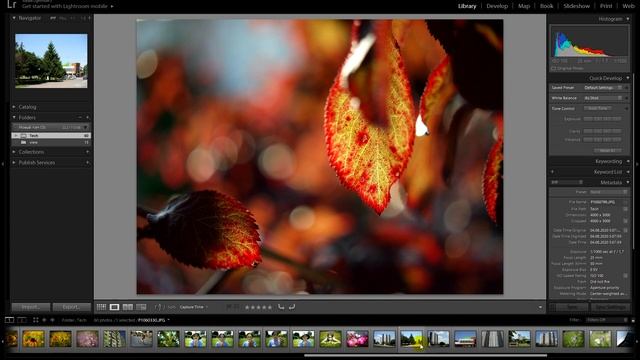This screenshot has width=640, height=360.
Task: Add publish service with plus icon
Action: [87, 162]
